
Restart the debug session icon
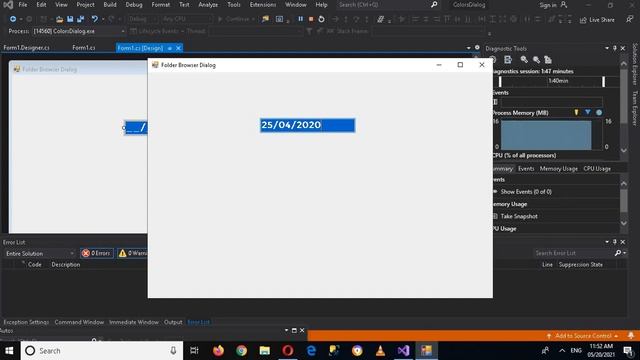coord(321,19)
